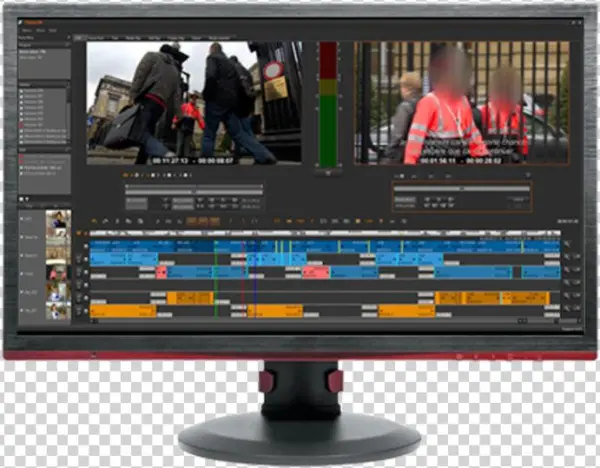Click the program viewer video frame
The width and height of the screenshot is (600, 468).
click(x=462, y=103)
